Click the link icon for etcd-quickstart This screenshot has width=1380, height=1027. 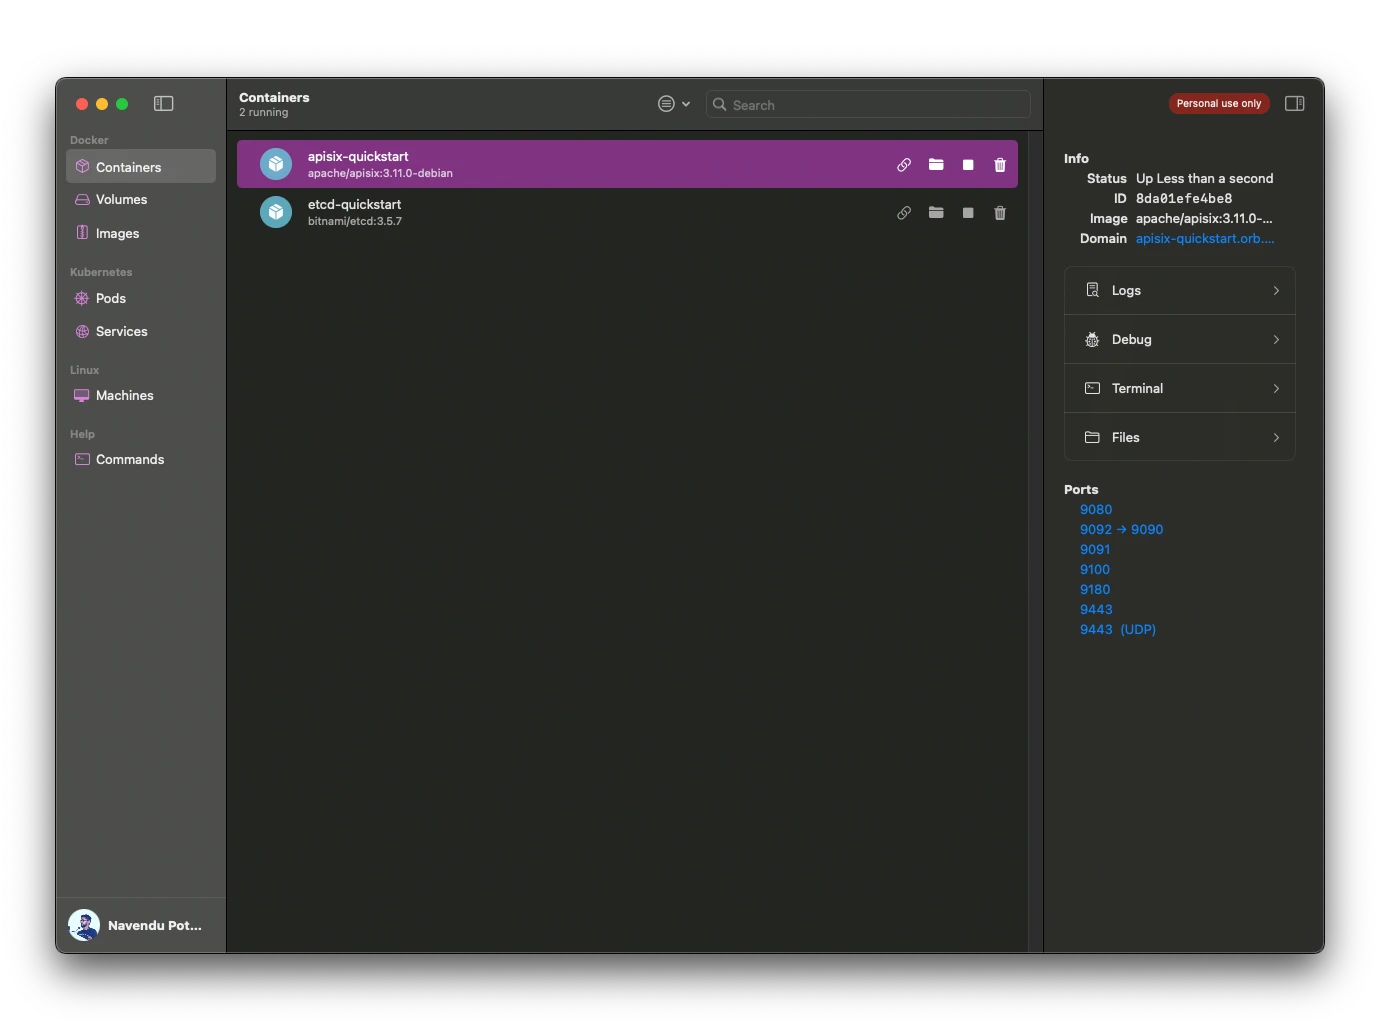[904, 213]
